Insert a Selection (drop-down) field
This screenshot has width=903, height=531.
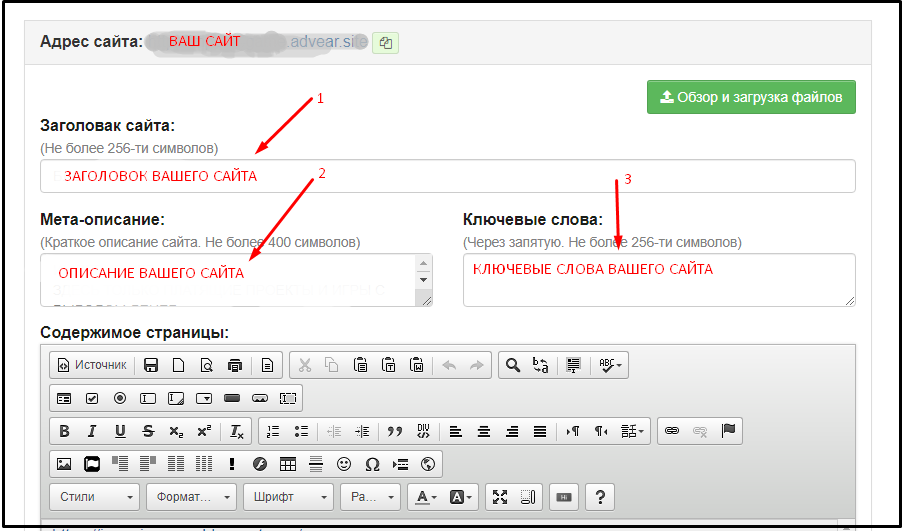pyautogui.click(x=204, y=399)
